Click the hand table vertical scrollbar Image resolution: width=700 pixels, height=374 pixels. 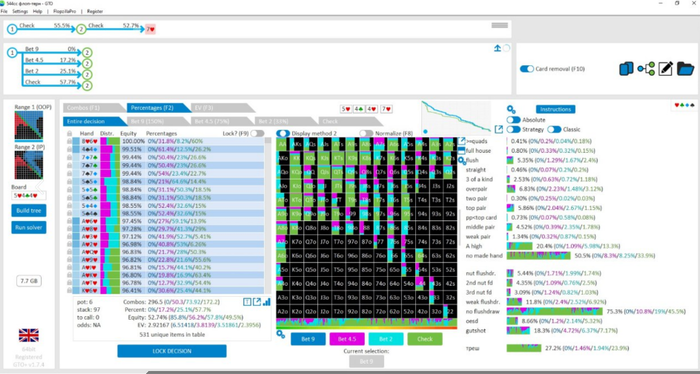(x=268, y=216)
